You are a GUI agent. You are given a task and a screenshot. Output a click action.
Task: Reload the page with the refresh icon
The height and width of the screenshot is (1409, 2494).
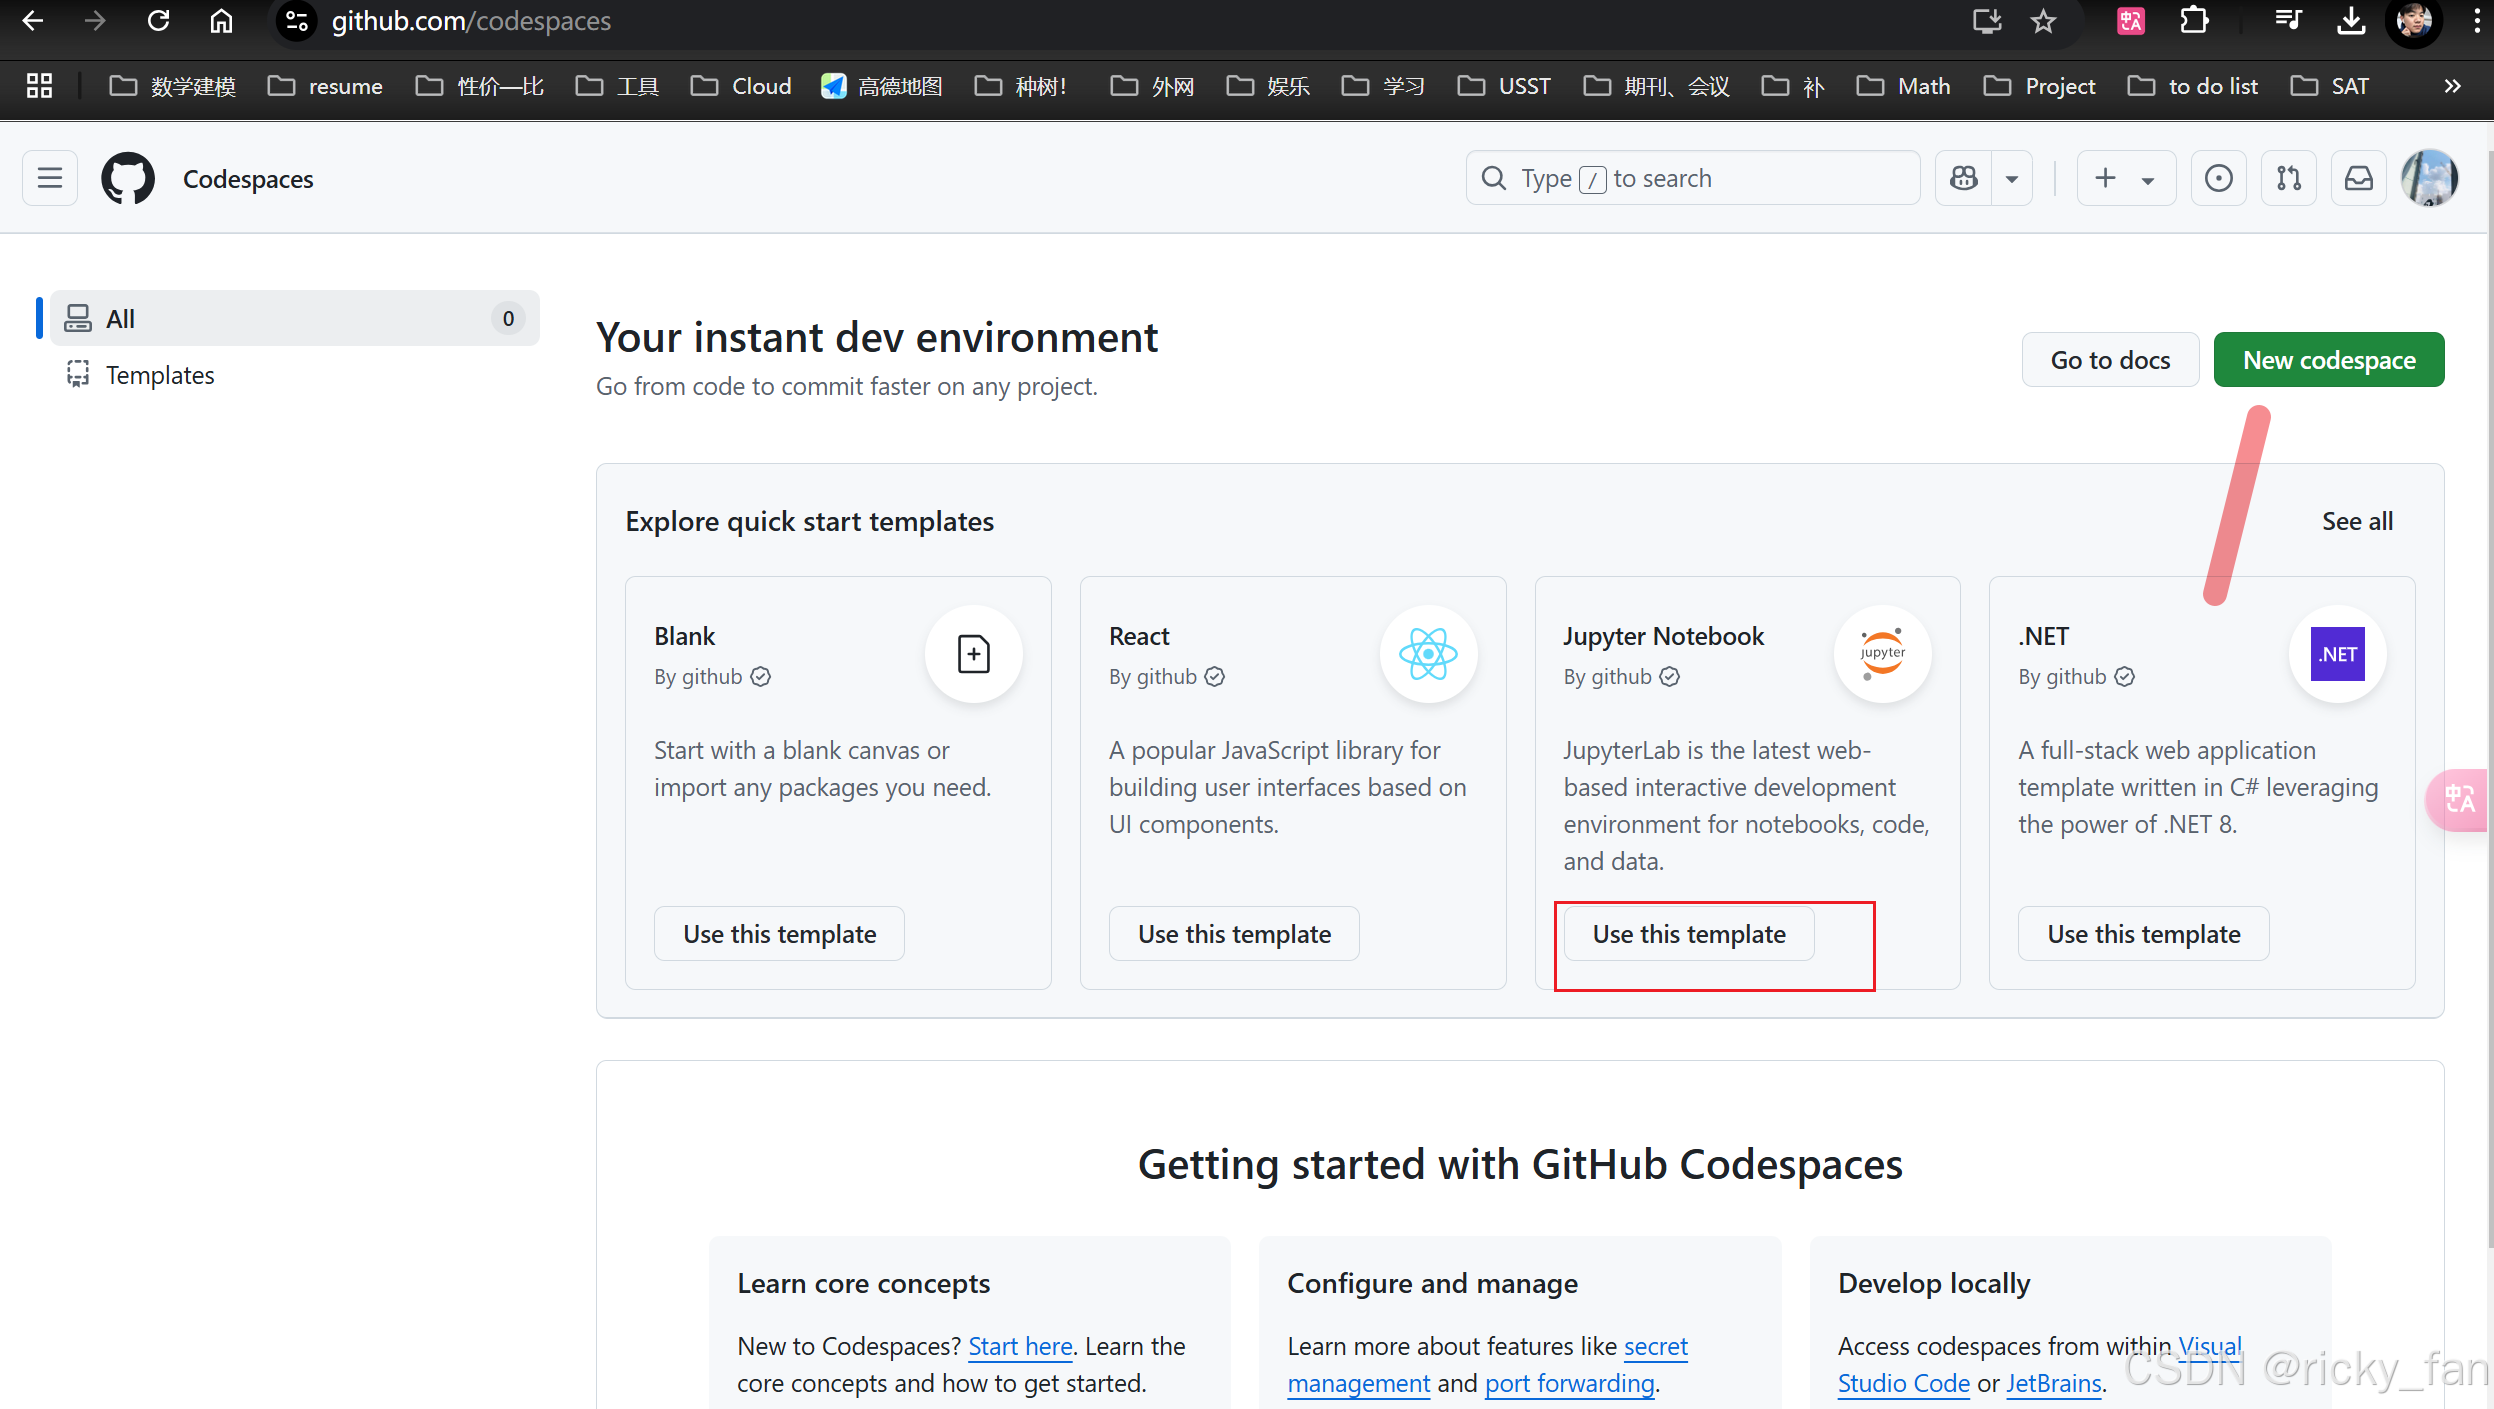coord(158,21)
